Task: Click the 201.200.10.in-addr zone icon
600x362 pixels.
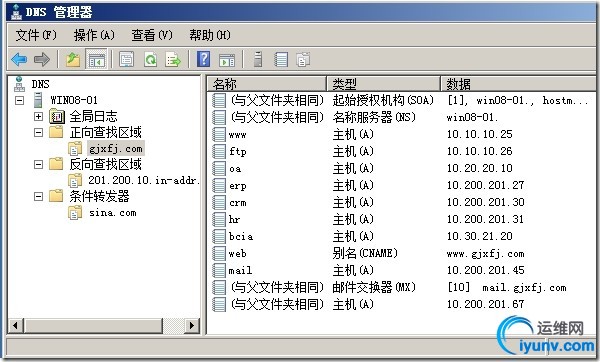Action: click(x=75, y=180)
